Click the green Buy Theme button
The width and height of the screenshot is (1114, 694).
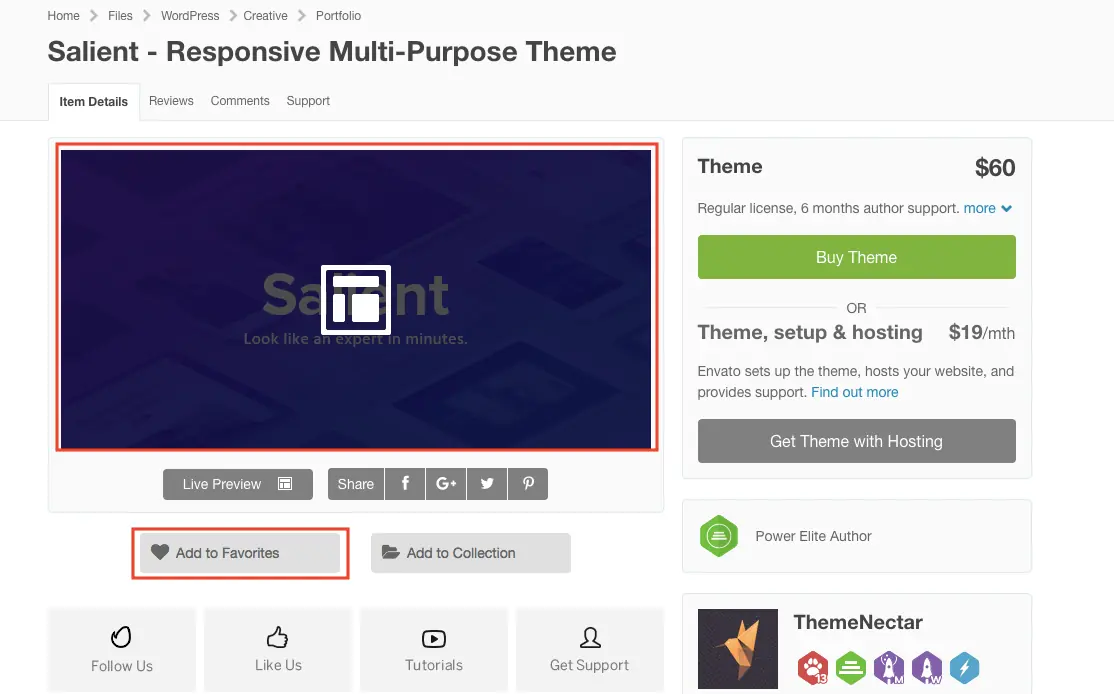pyautogui.click(x=856, y=257)
